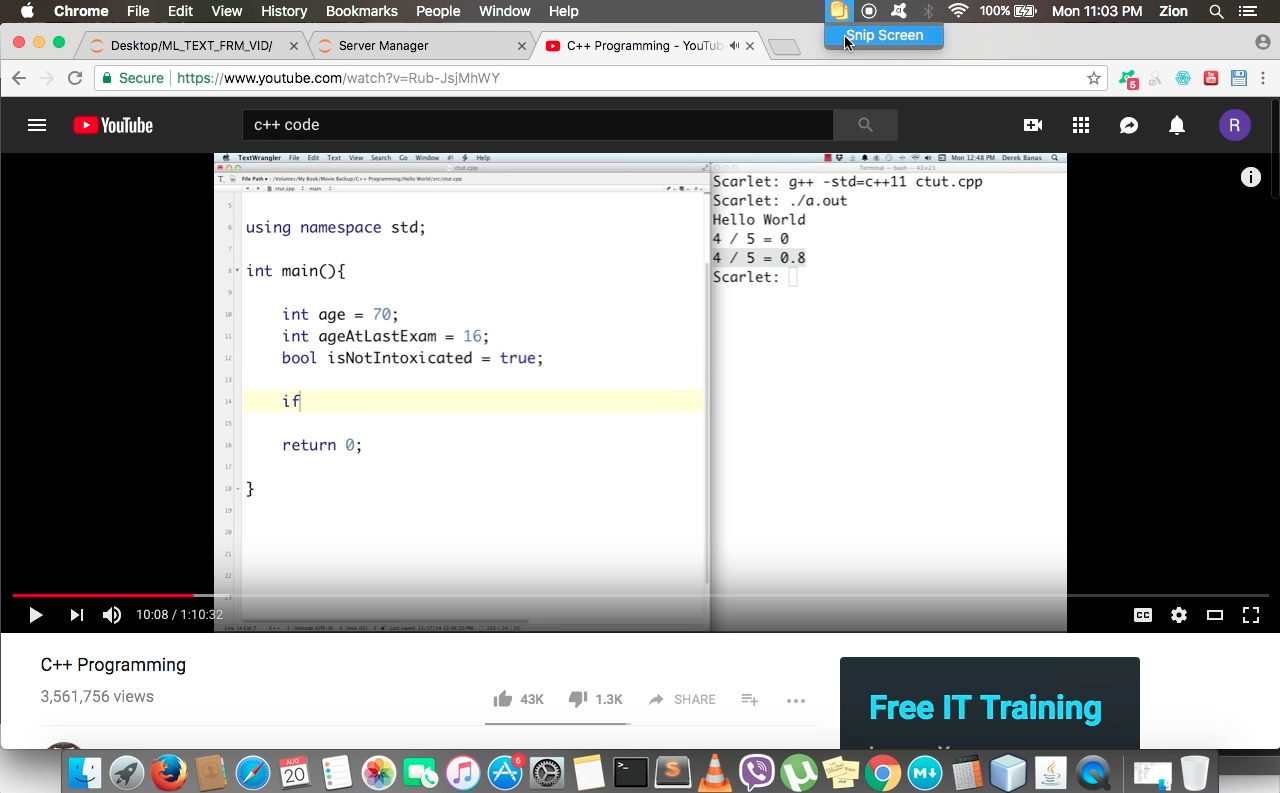This screenshot has height=793, width=1280.
Task: Click the red video progress bar
Action: pyautogui.click(x=100, y=595)
